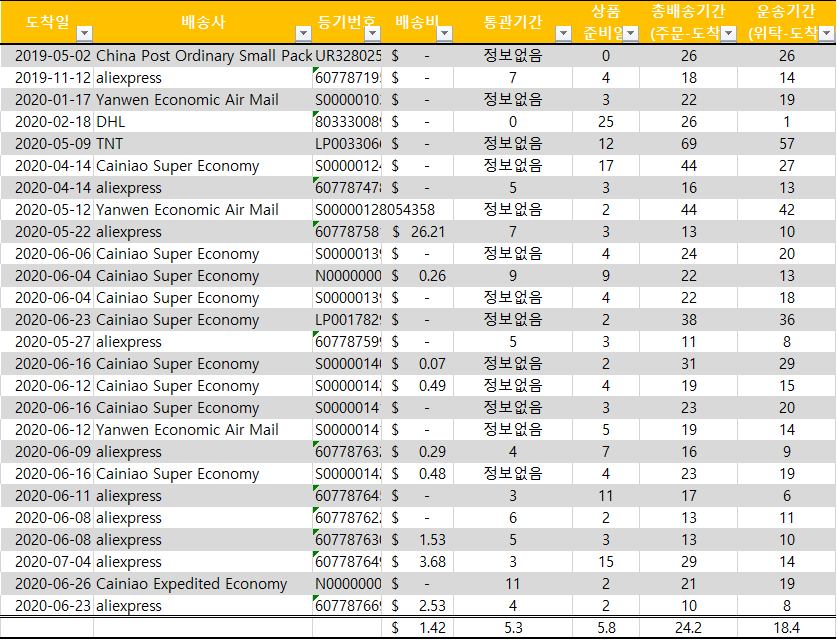Select preparation days value 25 in DHL row

point(606,122)
